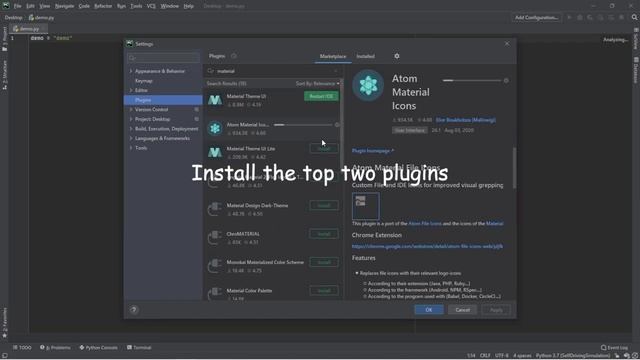
Task: Click the large Atom Material Icons logo in details
Action: point(368,85)
